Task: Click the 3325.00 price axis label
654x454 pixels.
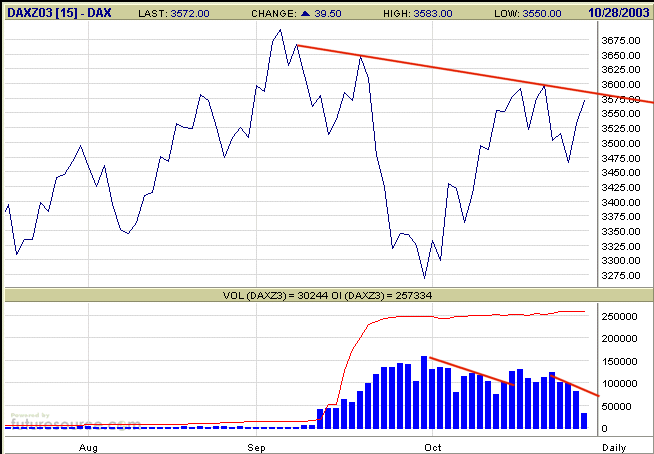Action: click(621, 246)
